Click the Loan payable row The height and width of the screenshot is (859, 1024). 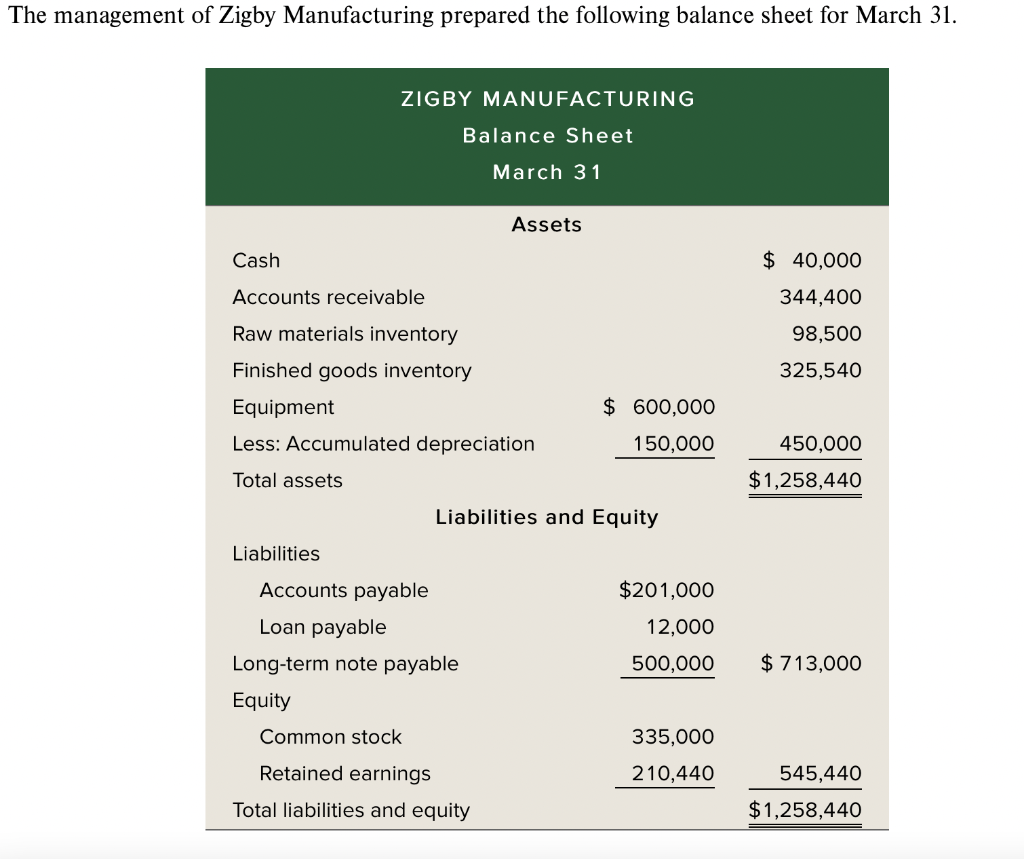coord(322,627)
